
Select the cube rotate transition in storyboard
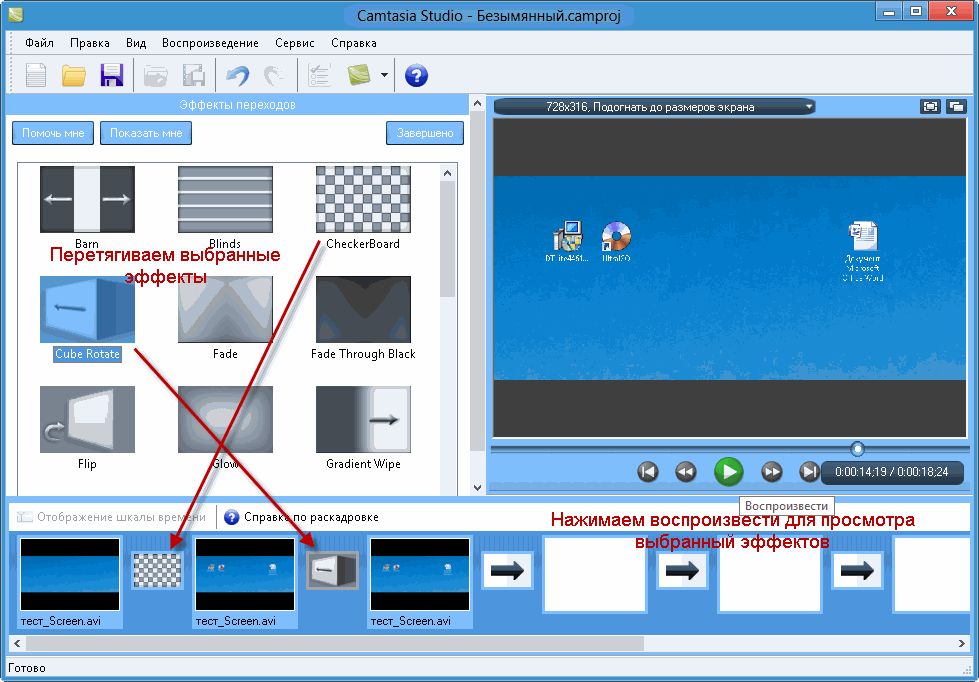coord(333,570)
